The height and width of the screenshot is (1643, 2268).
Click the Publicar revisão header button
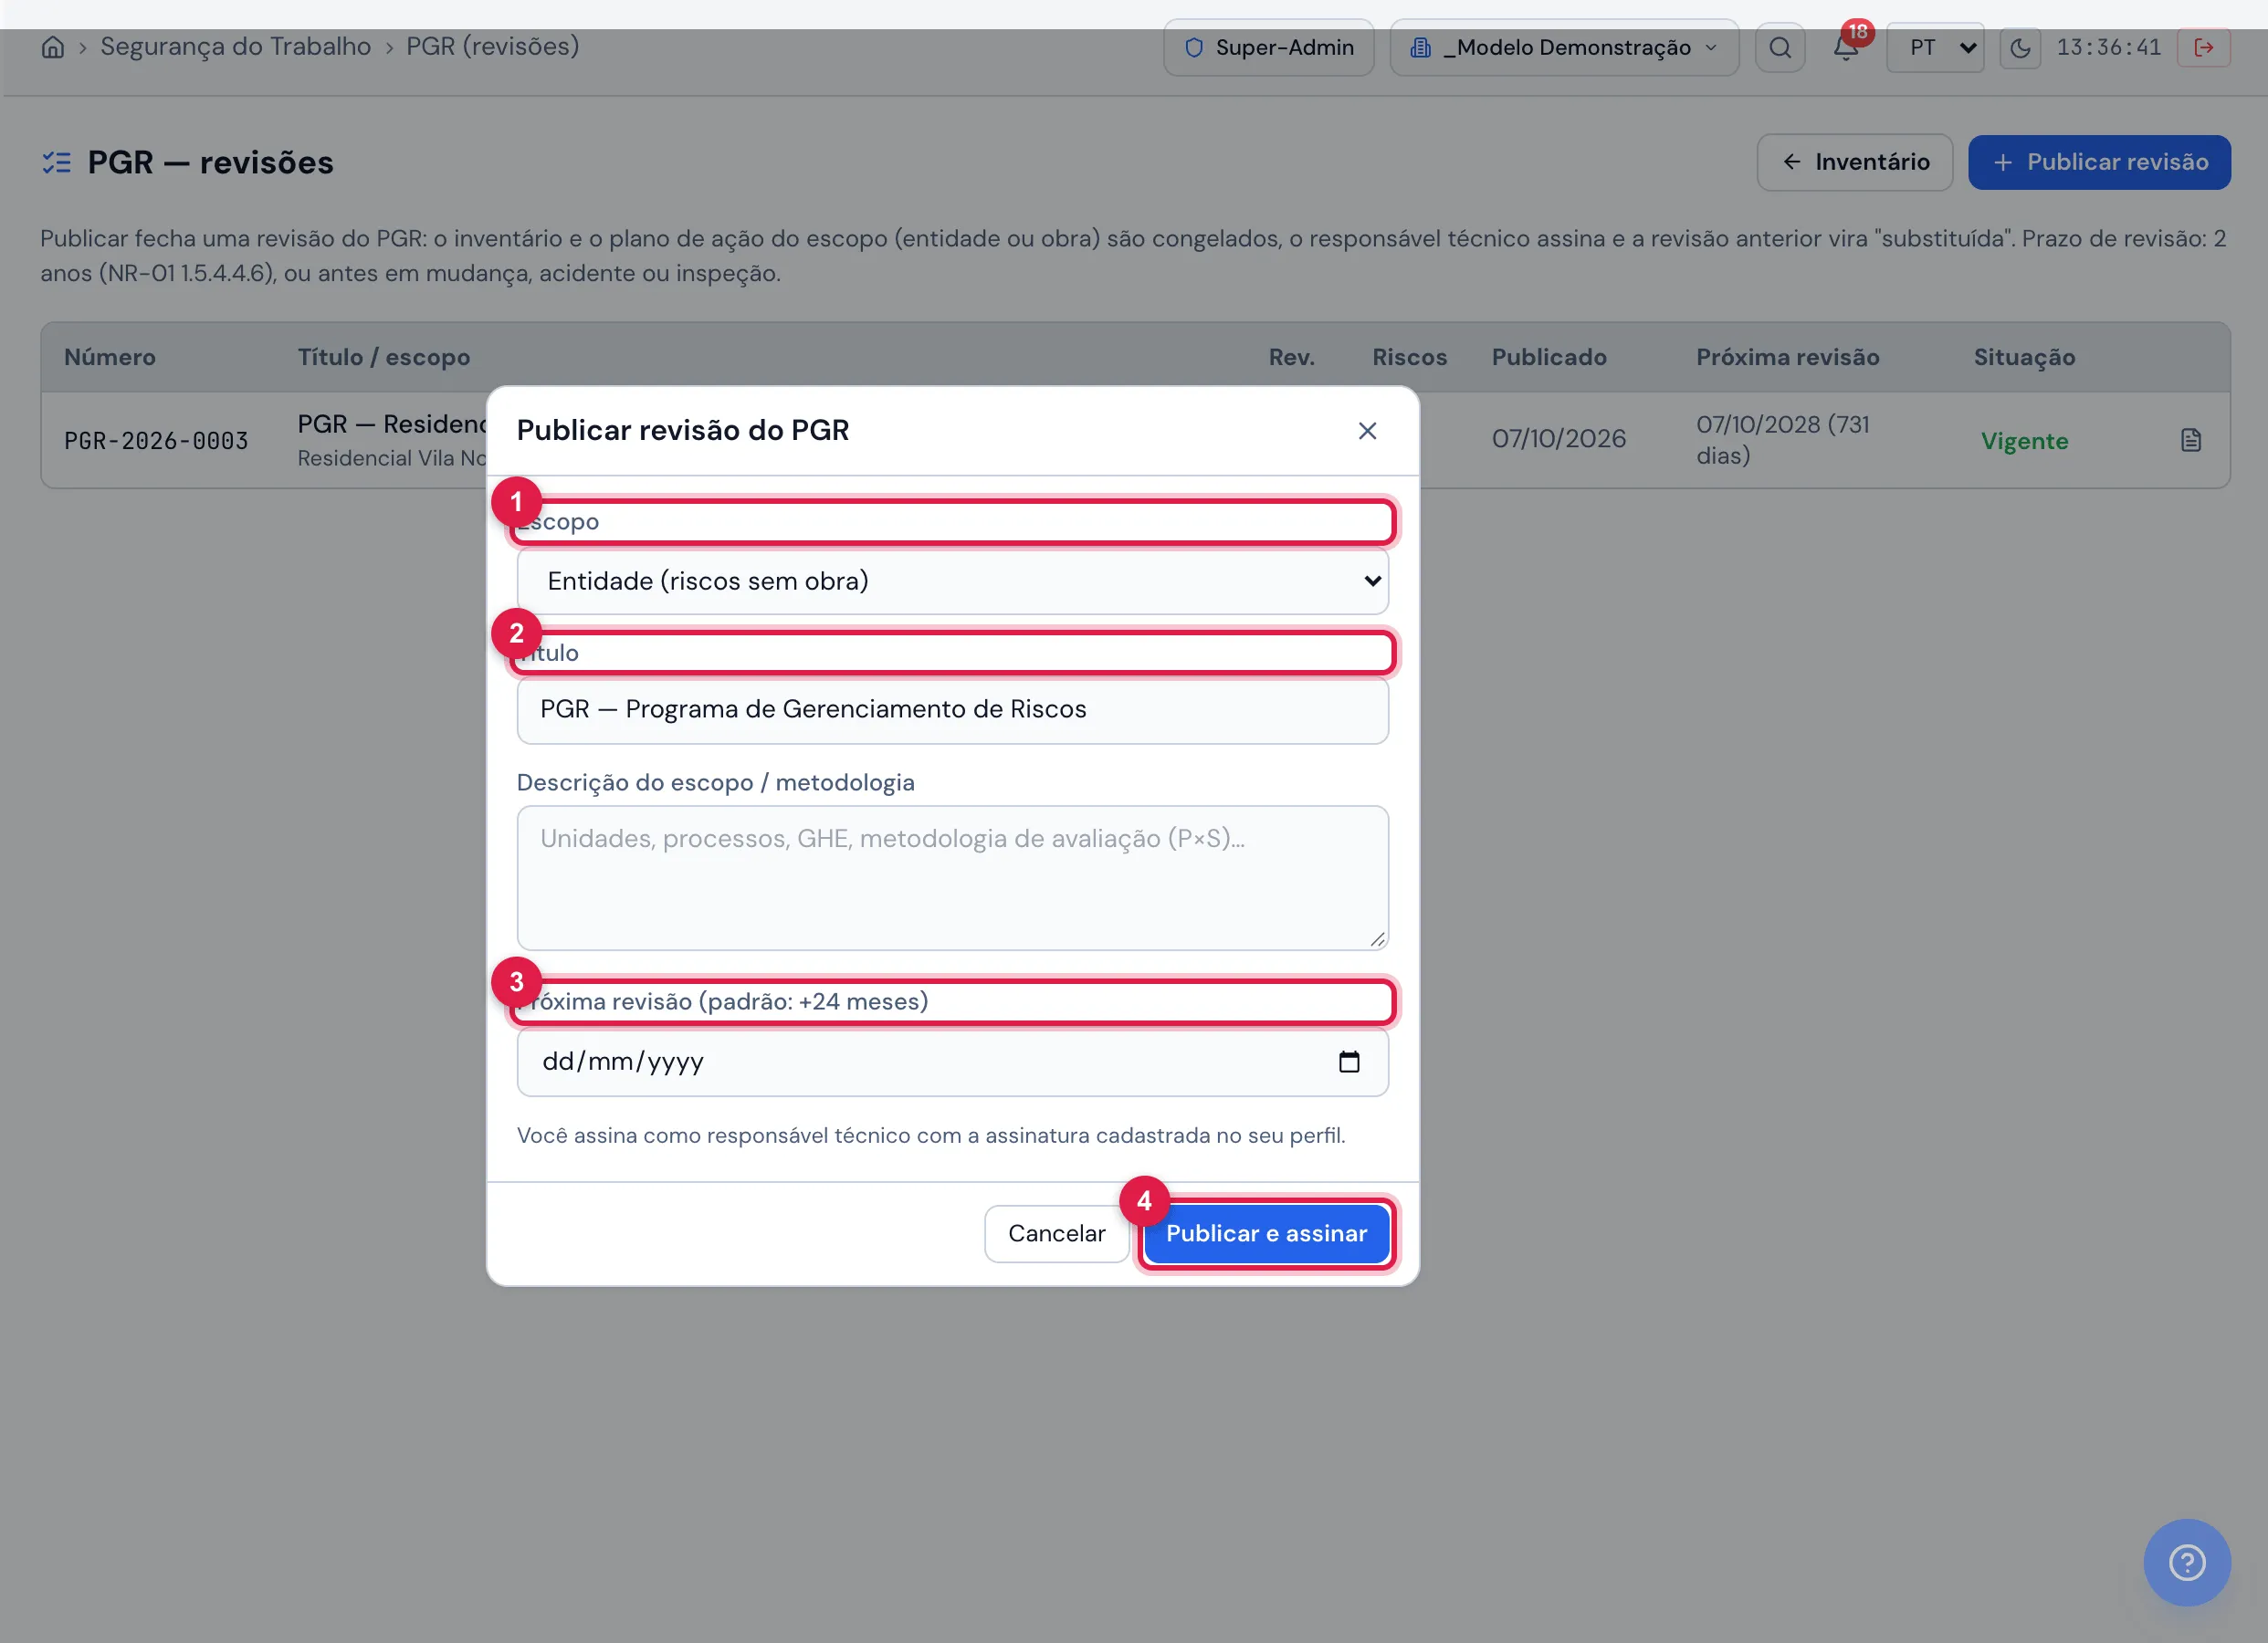tap(2099, 162)
